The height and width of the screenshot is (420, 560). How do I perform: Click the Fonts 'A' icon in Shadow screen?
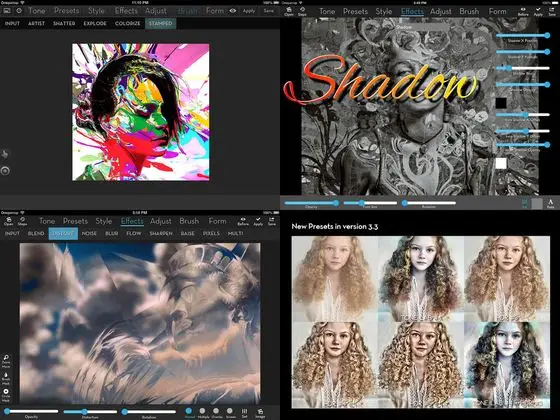click(551, 204)
